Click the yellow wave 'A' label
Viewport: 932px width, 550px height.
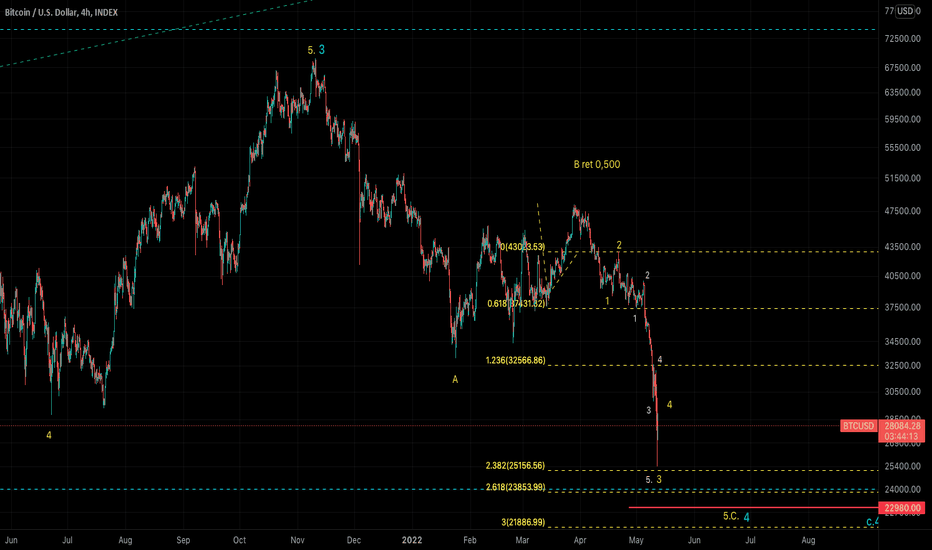pyautogui.click(x=455, y=379)
